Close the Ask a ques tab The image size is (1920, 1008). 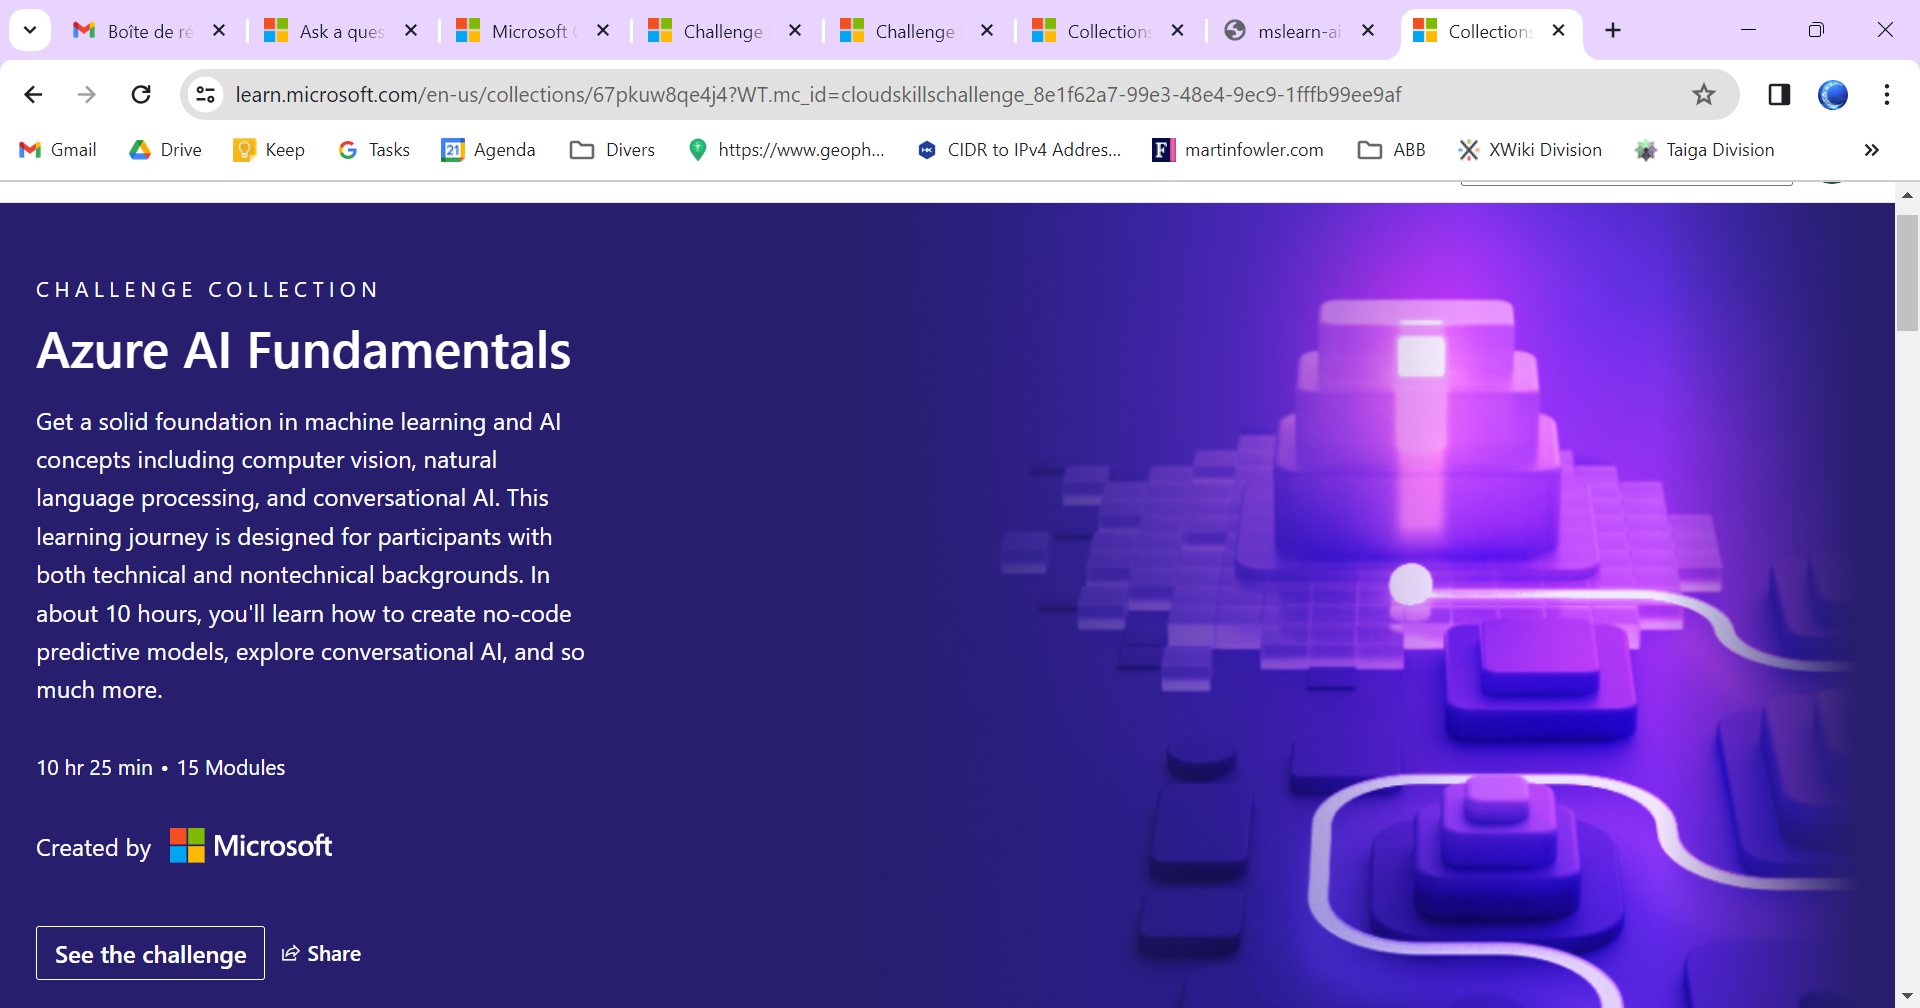411,31
